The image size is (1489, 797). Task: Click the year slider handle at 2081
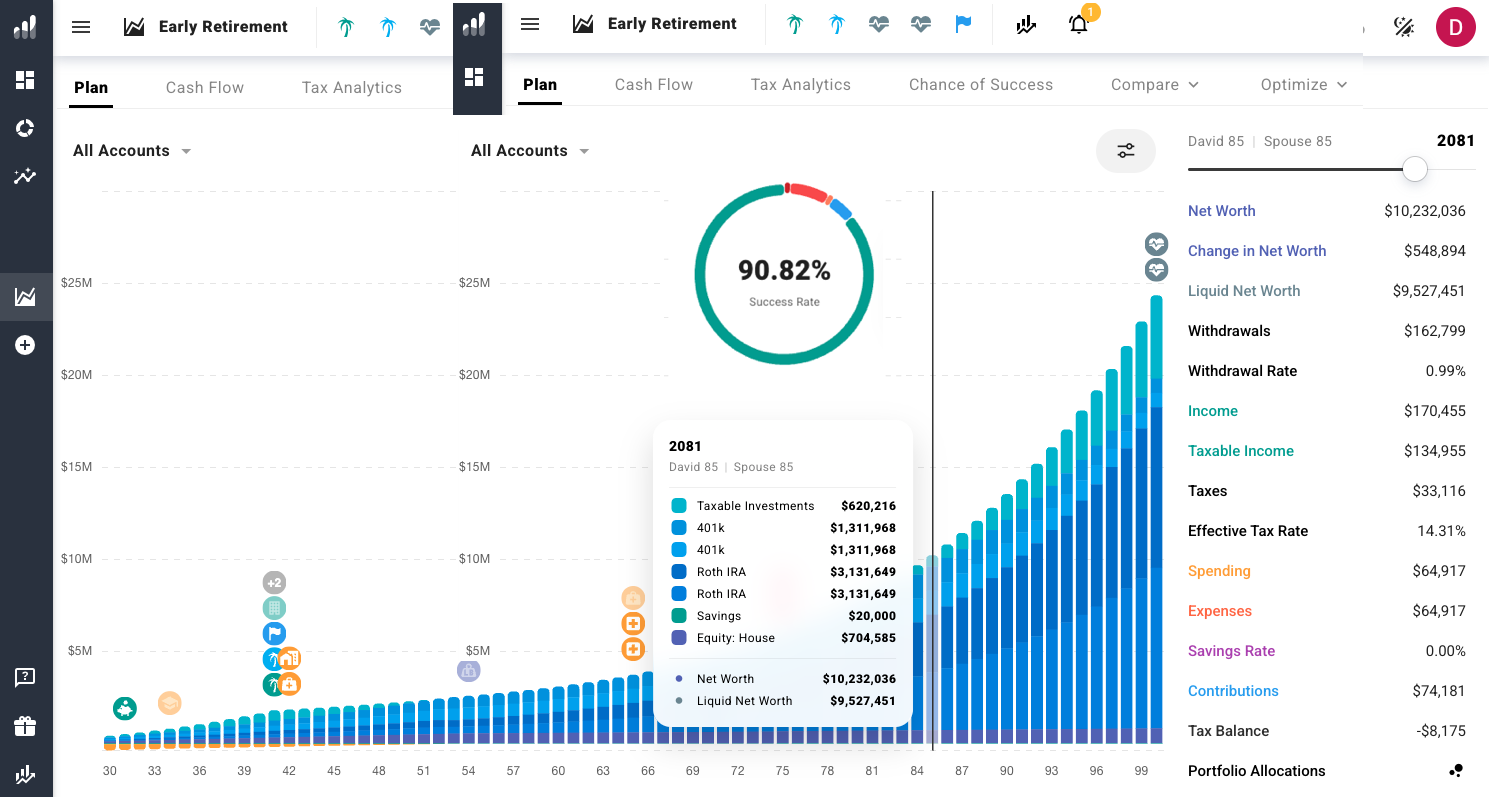1415,169
